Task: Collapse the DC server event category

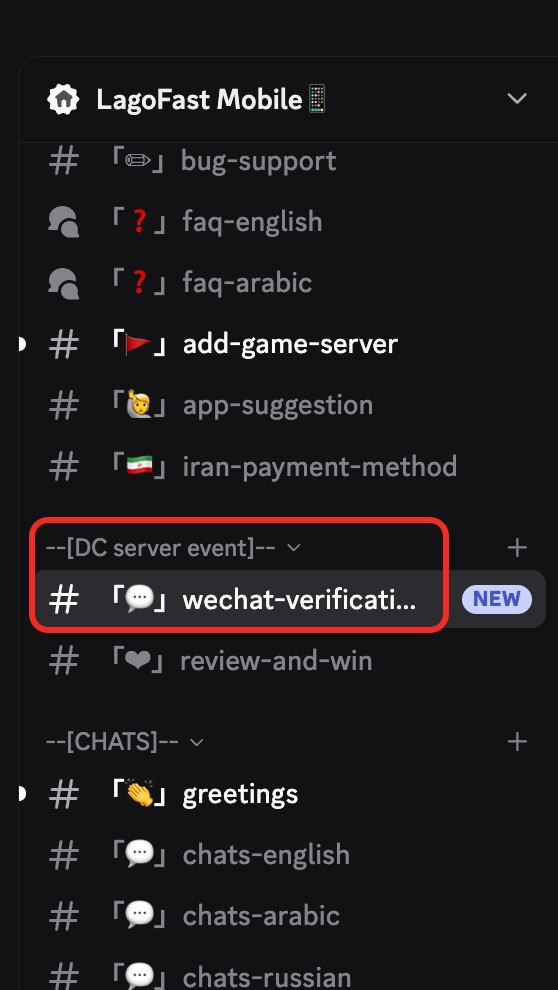Action: click(173, 547)
